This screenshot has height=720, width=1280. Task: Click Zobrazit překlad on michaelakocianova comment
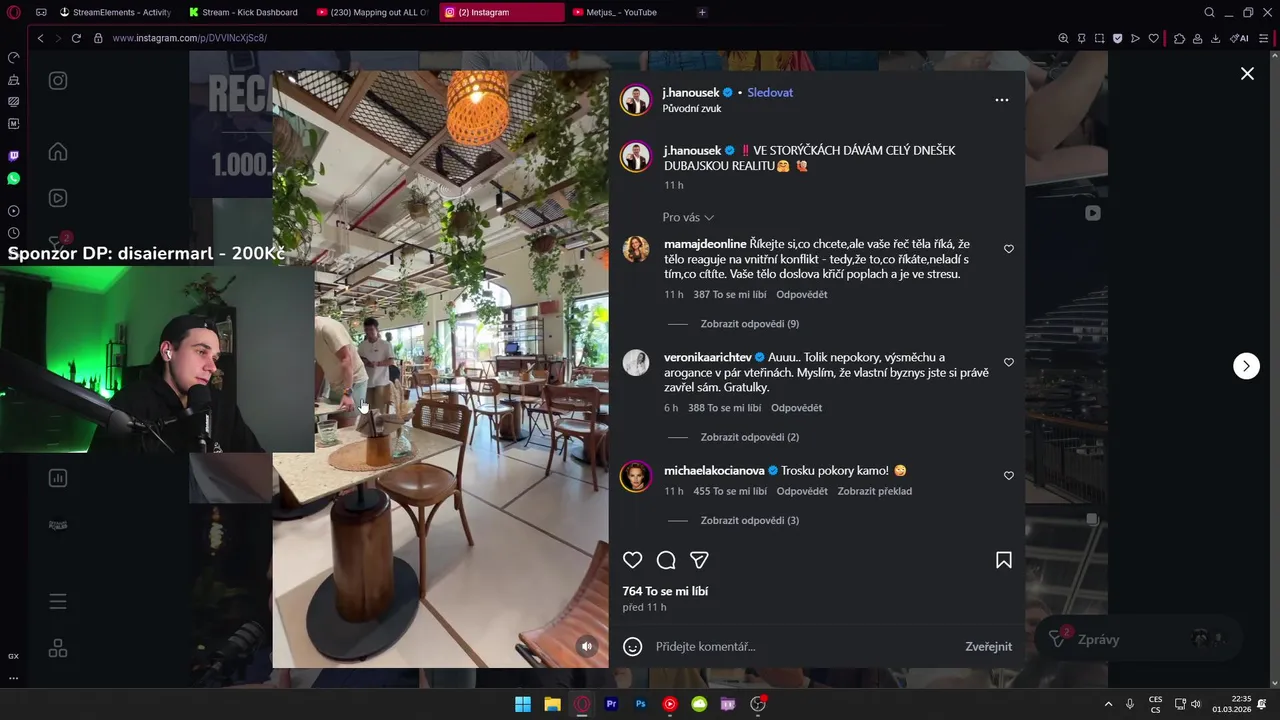pos(875,491)
